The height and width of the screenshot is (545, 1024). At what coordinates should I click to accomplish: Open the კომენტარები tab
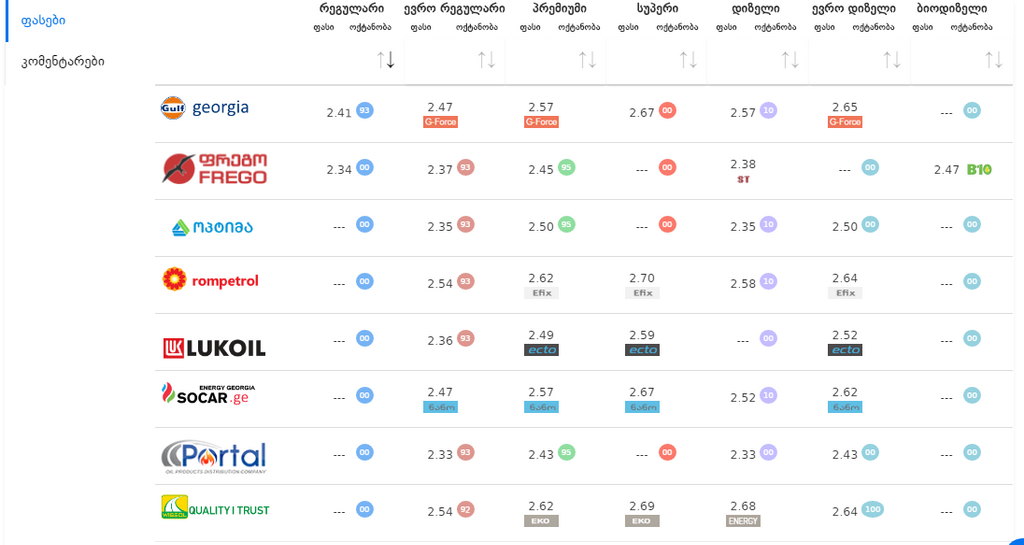[62, 61]
